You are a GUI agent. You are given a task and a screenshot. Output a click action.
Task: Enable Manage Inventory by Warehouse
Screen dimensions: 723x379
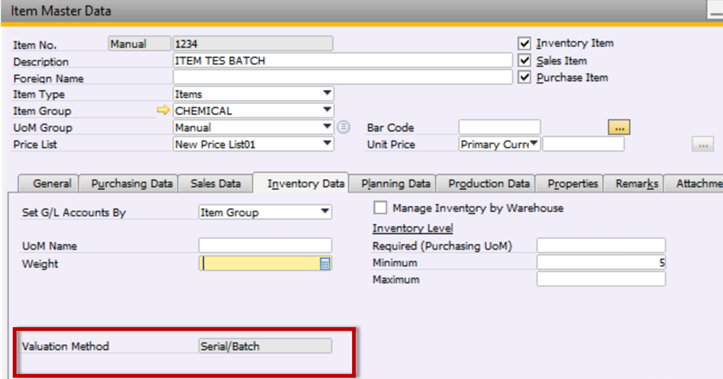click(x=380, y=208)
